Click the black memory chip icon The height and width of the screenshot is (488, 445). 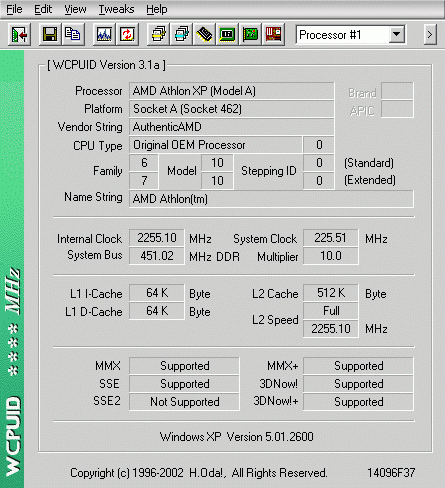pyautogui.click(x=204, y=34)
